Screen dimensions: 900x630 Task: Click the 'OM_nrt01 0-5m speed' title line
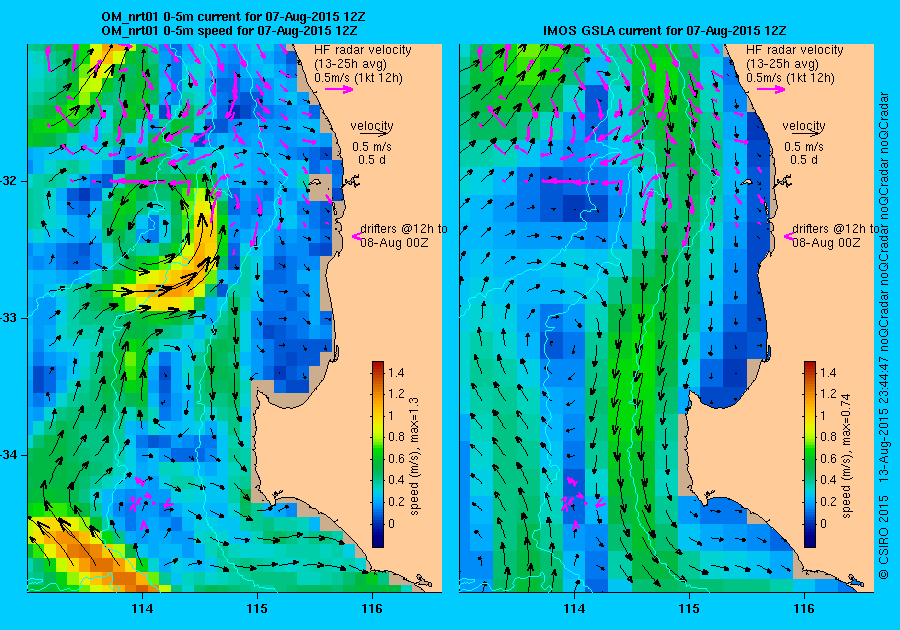tap(230, 30)
